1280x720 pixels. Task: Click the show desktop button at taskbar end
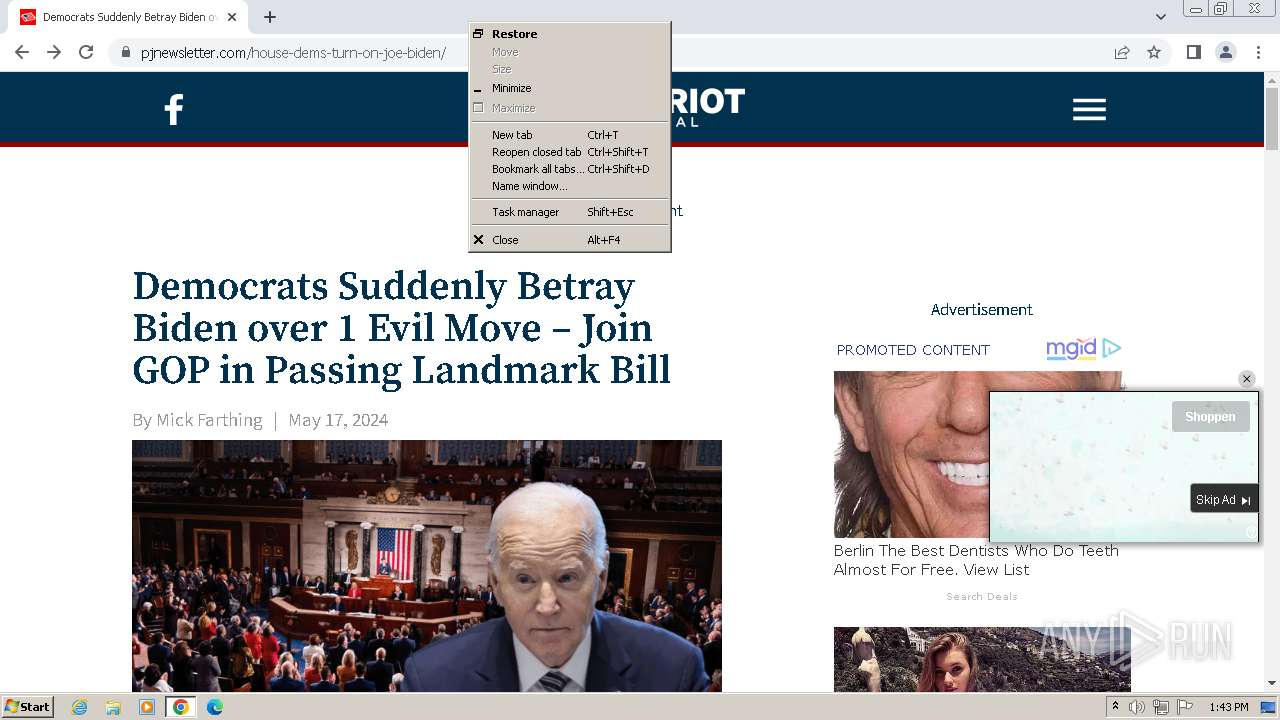coord(1268,707)
